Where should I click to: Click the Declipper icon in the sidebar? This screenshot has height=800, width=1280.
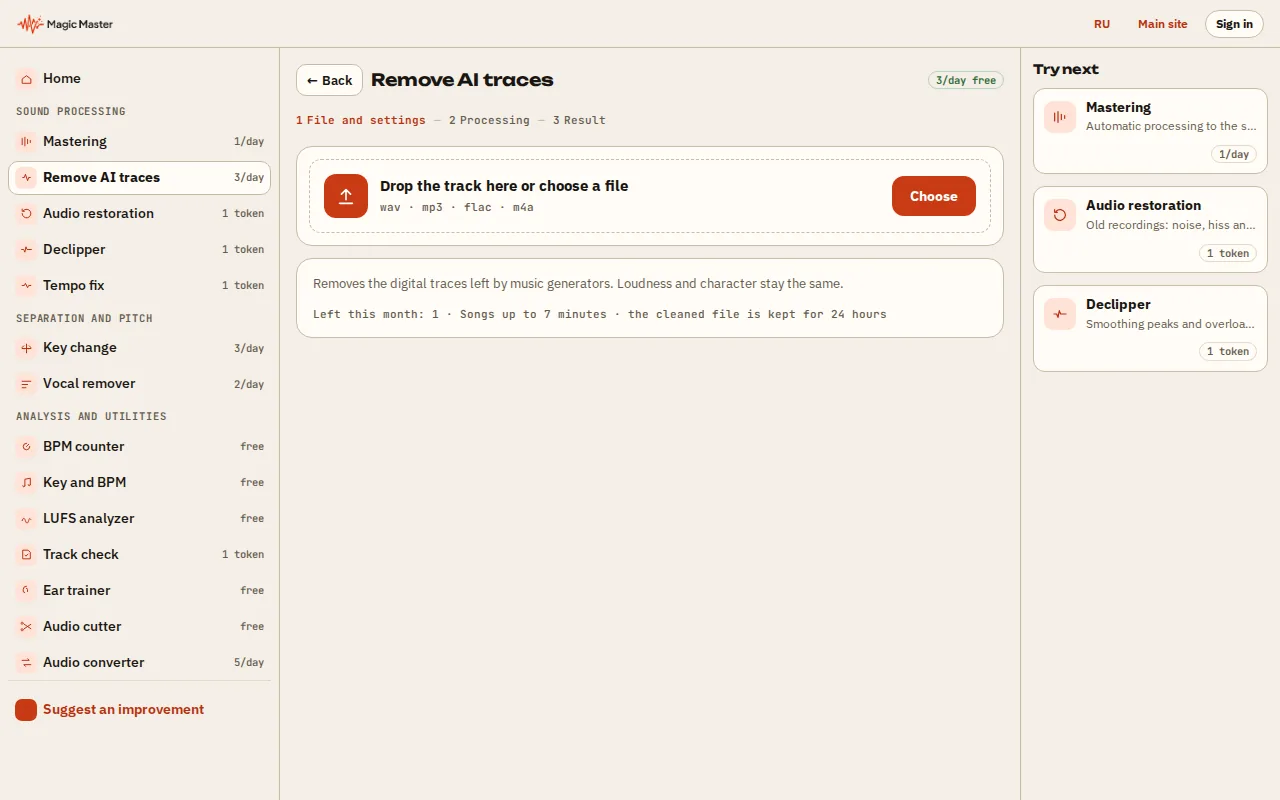click(26, 249)
